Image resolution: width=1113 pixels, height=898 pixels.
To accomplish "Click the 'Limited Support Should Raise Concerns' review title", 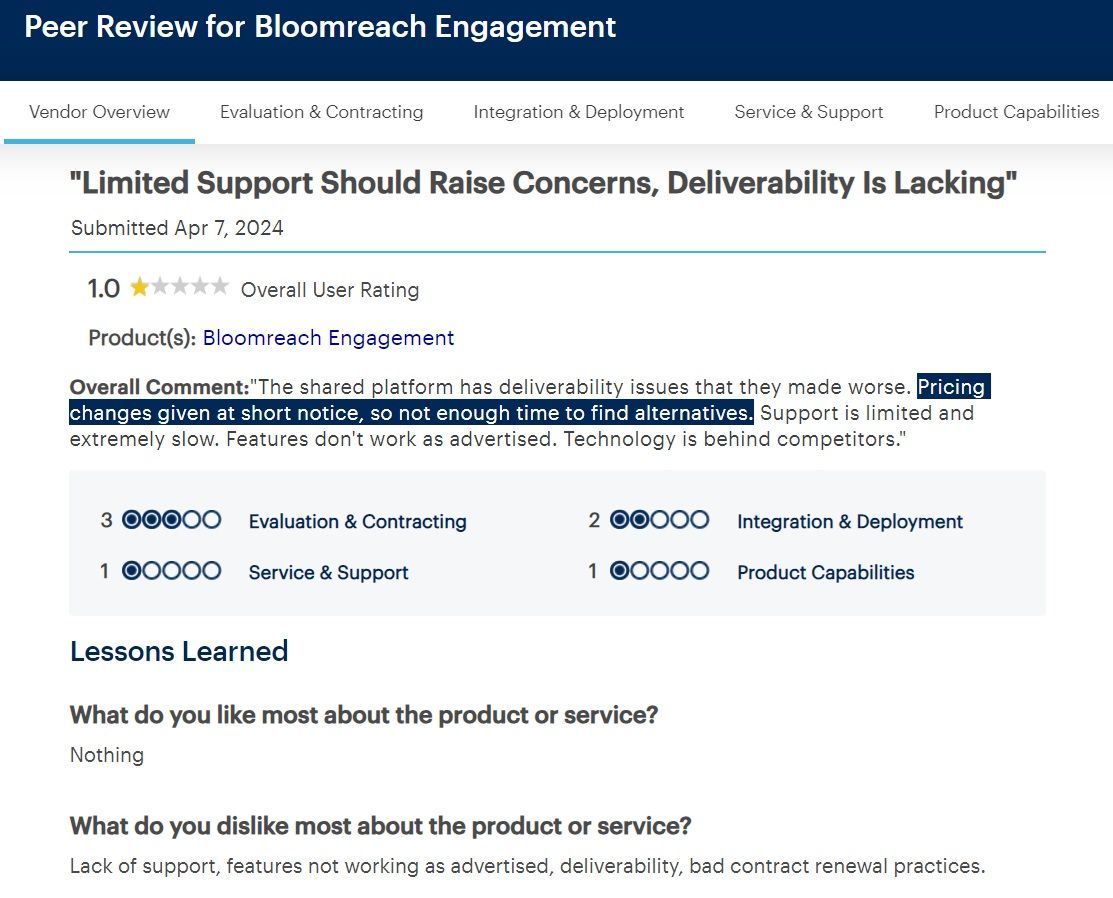I will coord(543,183).
